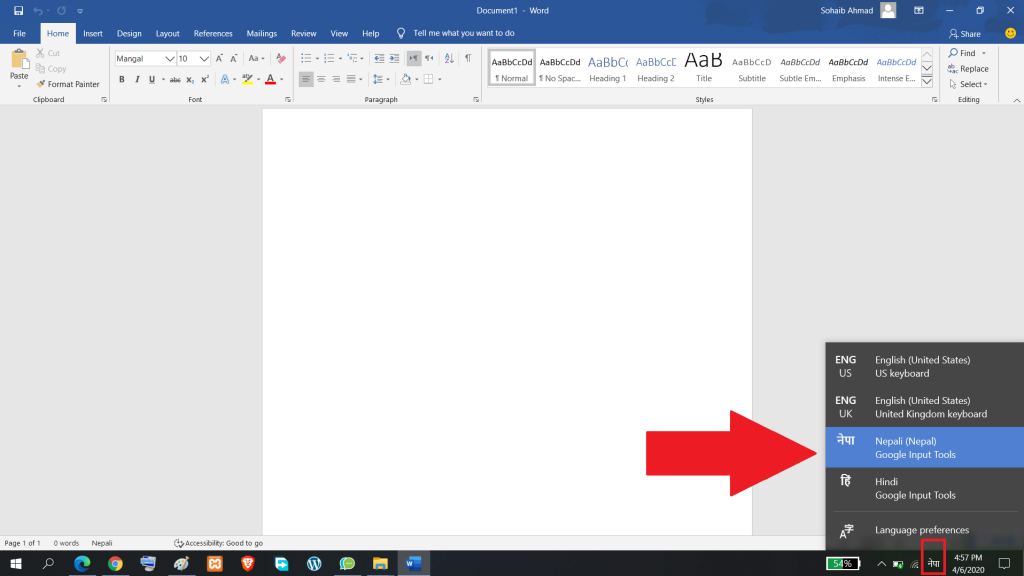Screen dimensions: 1024x576
Task: Apply subscript formatting
Action: click(190, 80)
